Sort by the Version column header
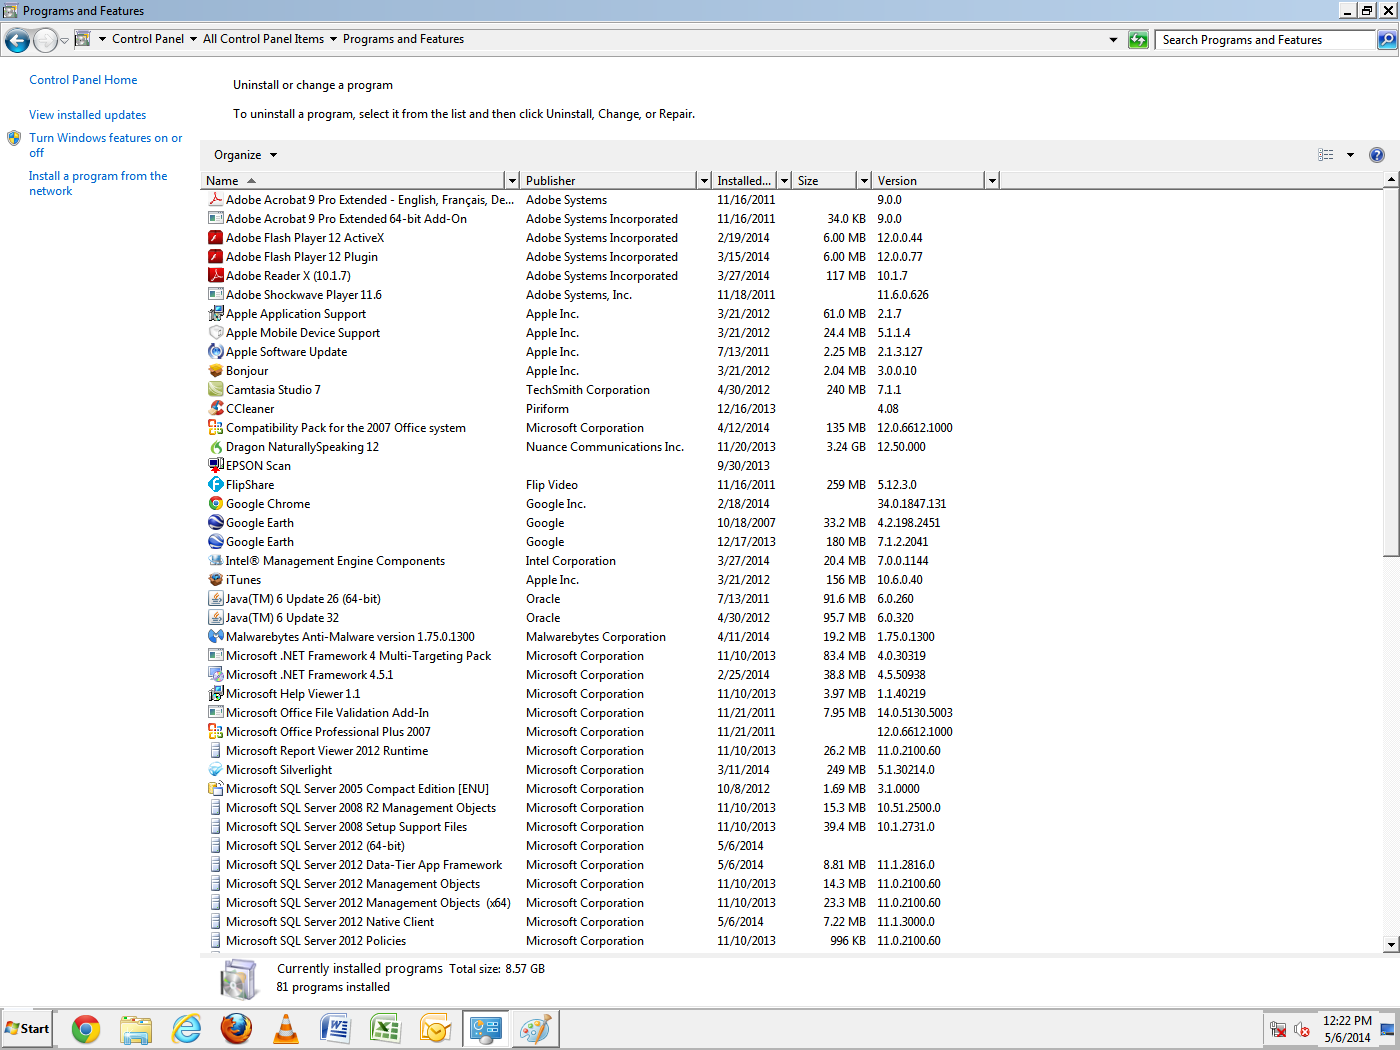 coord(929,181)
